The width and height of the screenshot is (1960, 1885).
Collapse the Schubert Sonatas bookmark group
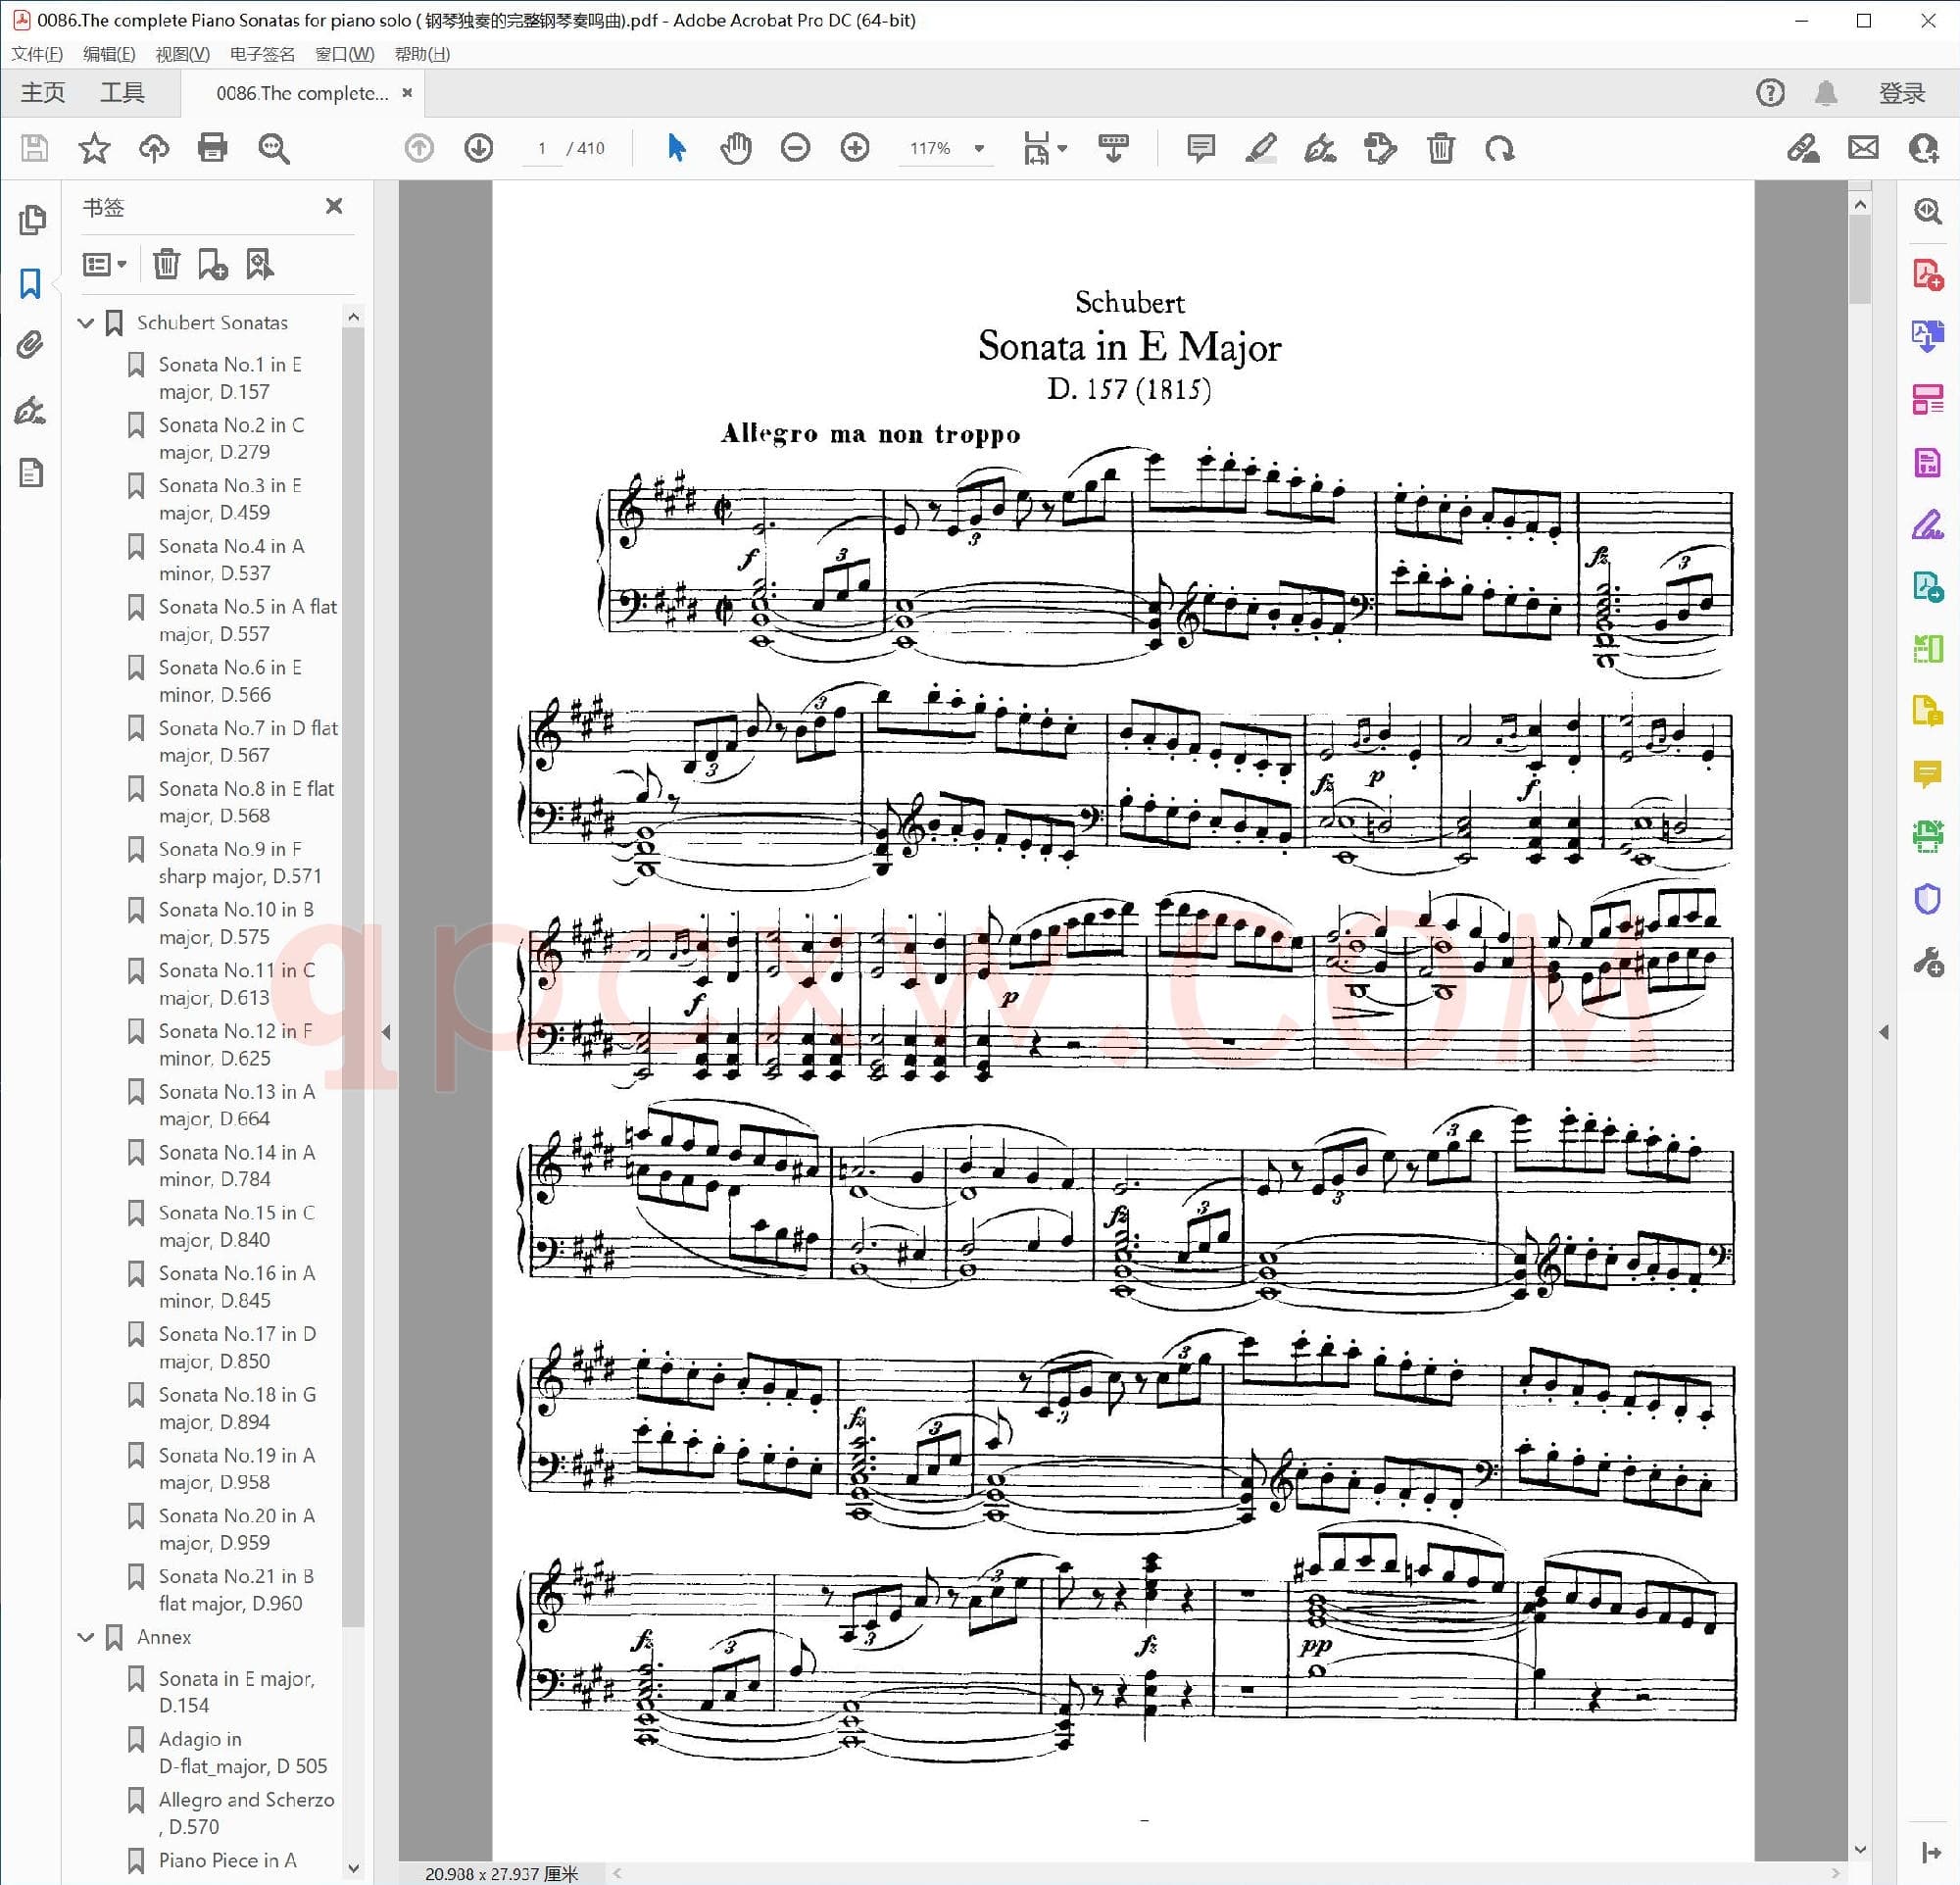pyautogui.click(x=86, y=323)
